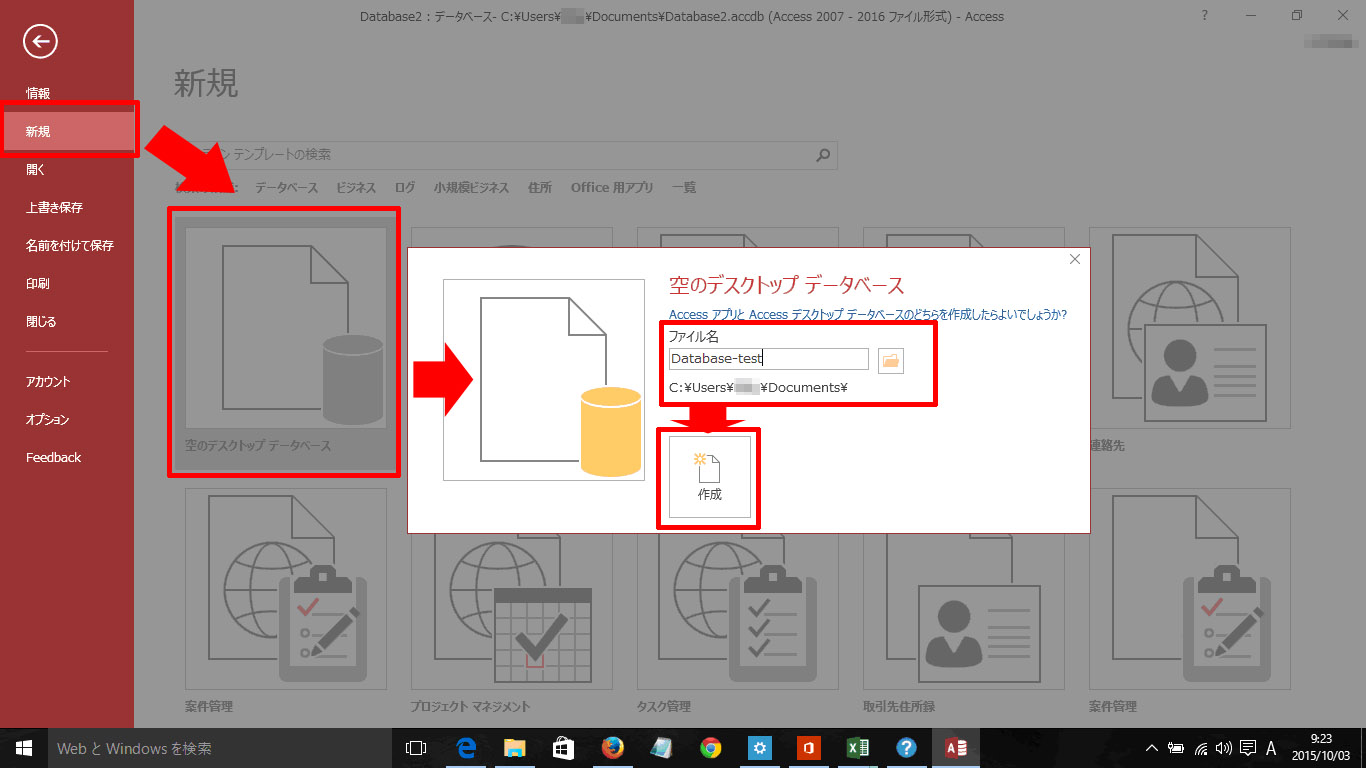
Task: Open the Action Center notifications icon
Action: pos(1247,748)
